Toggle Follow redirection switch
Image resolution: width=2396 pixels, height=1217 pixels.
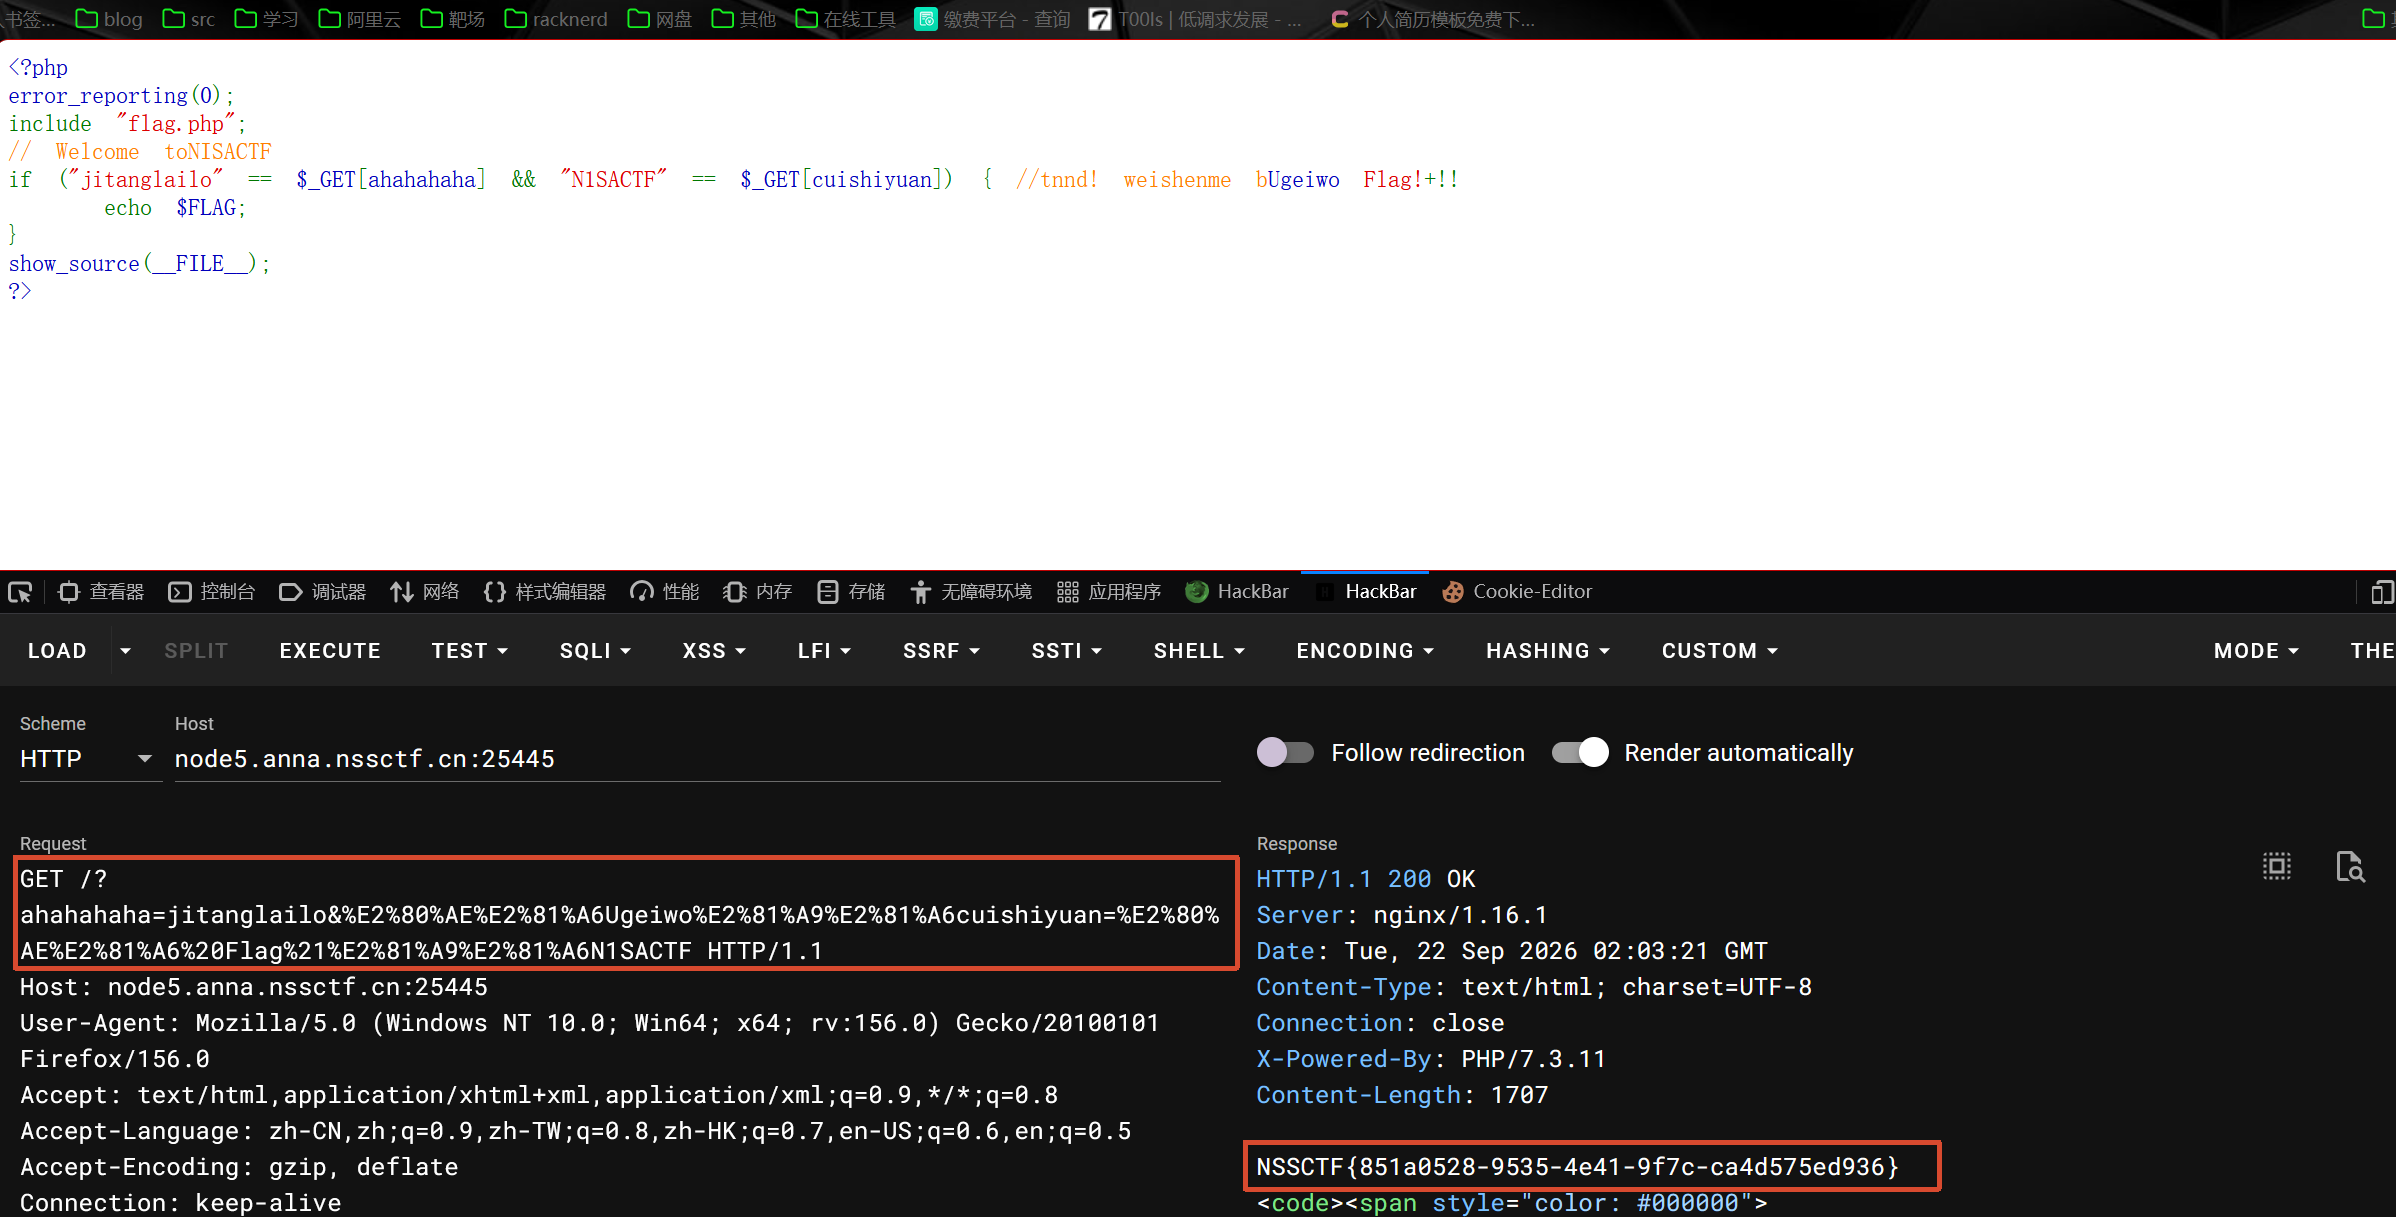tap(1285, 752)
